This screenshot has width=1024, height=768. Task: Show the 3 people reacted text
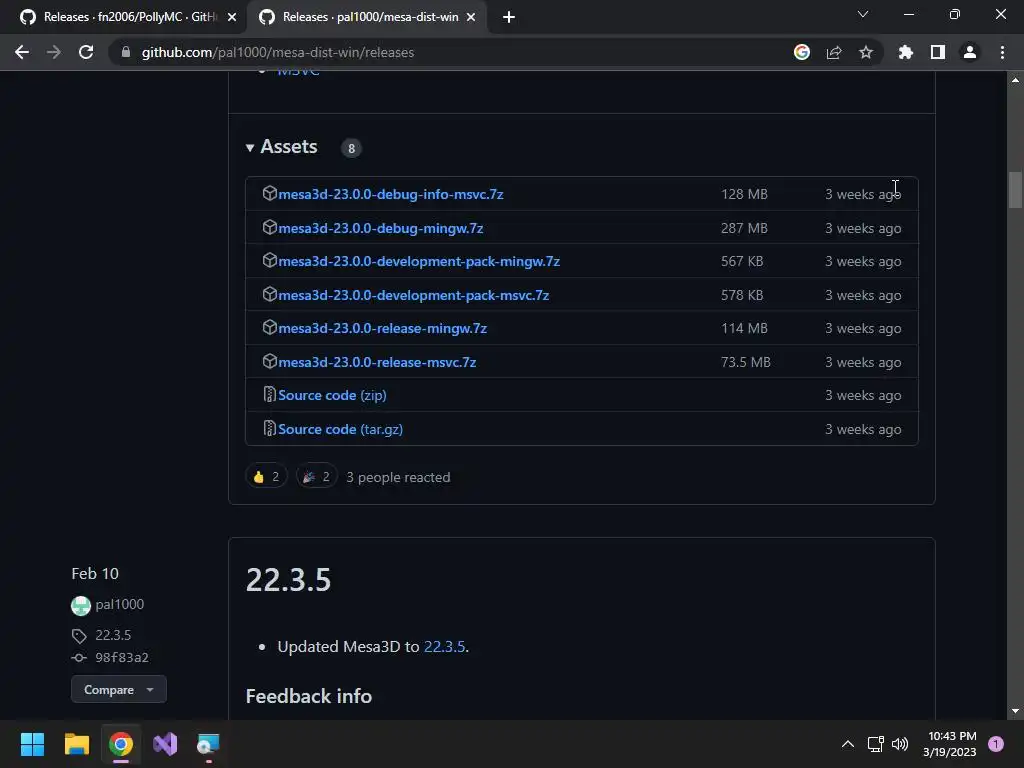(398, 477)
